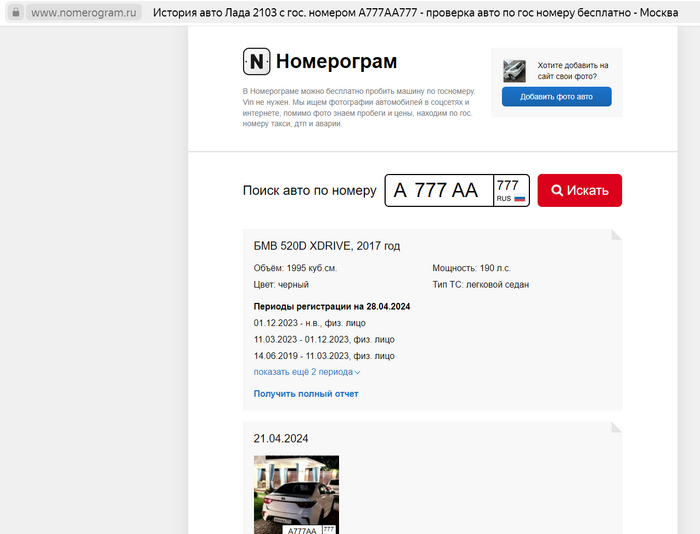Click the Хотите добавить на сайт свои фото text
700x534 pixels.
click(x=573, y=71)
